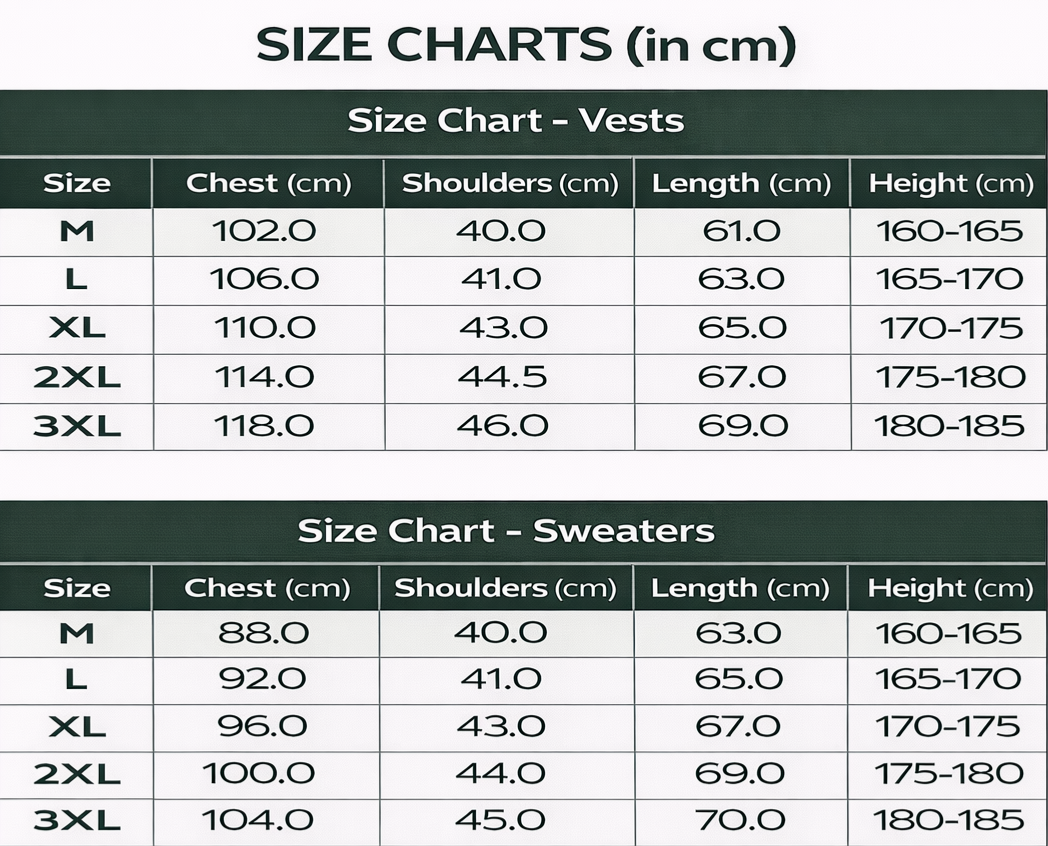This screenshot has height=846, width=1048.
Task: Click the Size Chart - Vests header
Action: pos(516,121)
